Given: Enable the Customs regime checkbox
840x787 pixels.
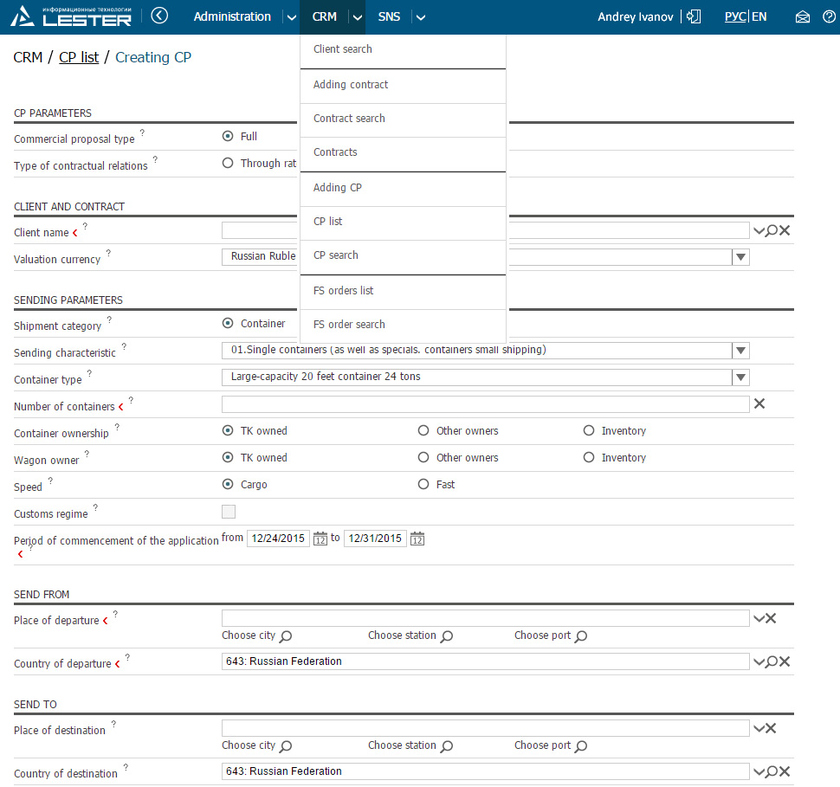Looking at the screenshot, I should pos(229,512).
